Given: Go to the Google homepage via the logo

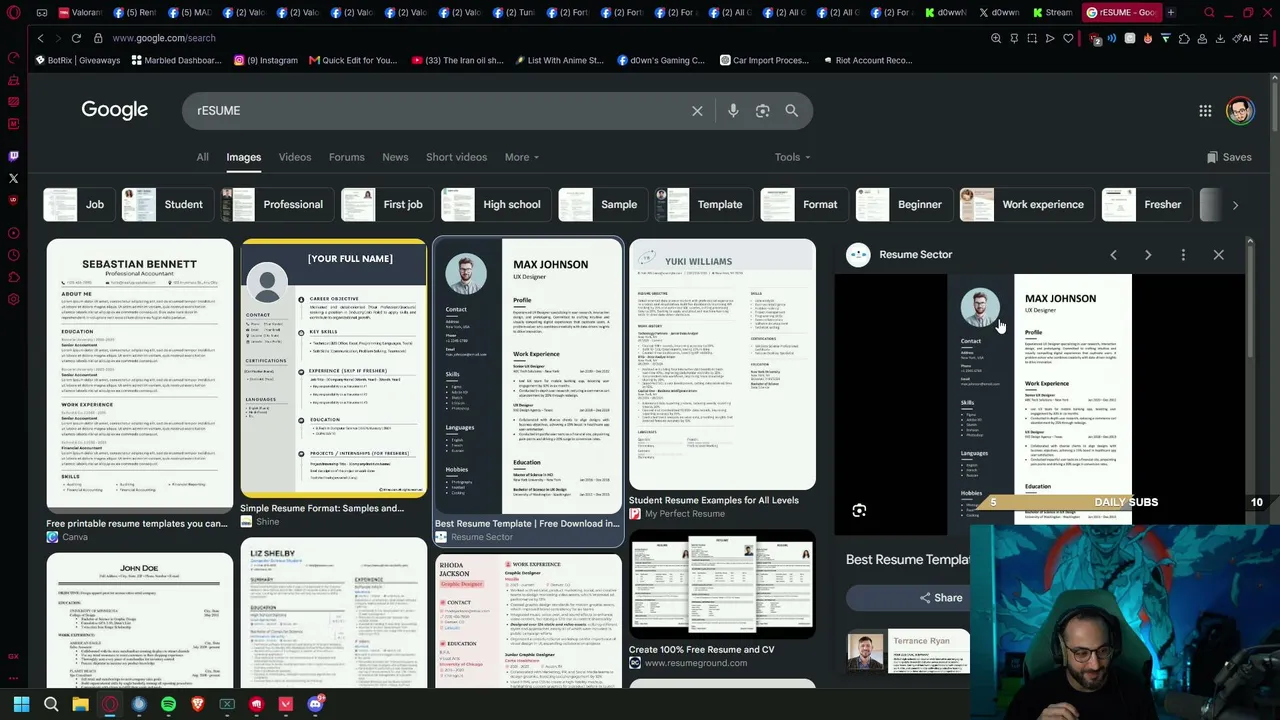Looking at the screenshot, I should coord(115,110).
